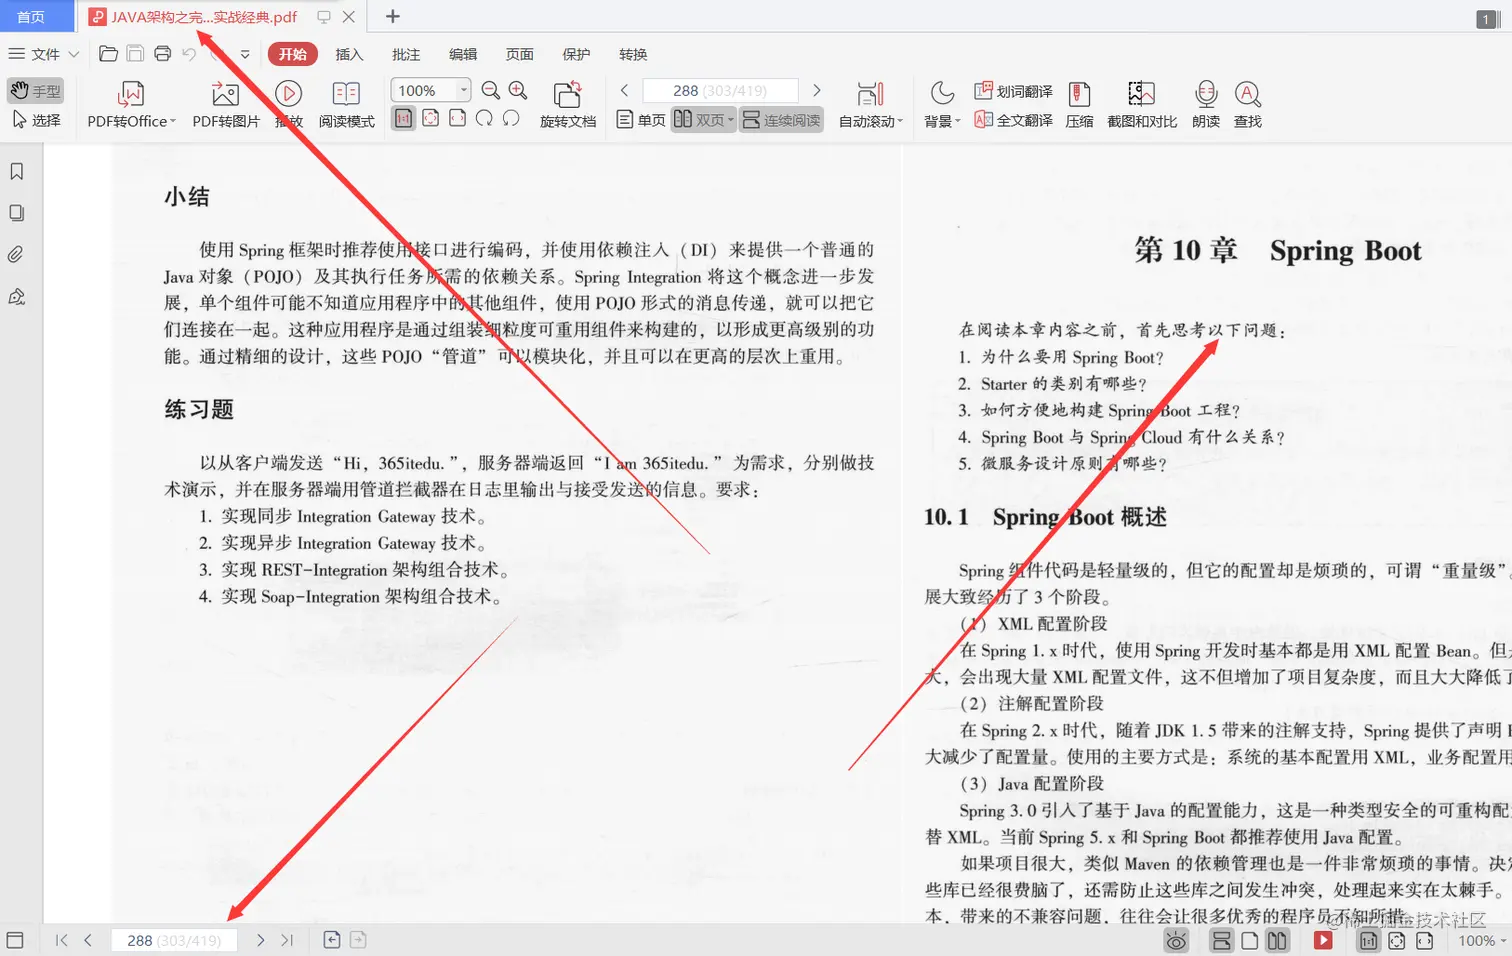Viewport: 1512px width, 956px height.
Task: Open the bookmarks panel icon
Action: click(15, 171)
